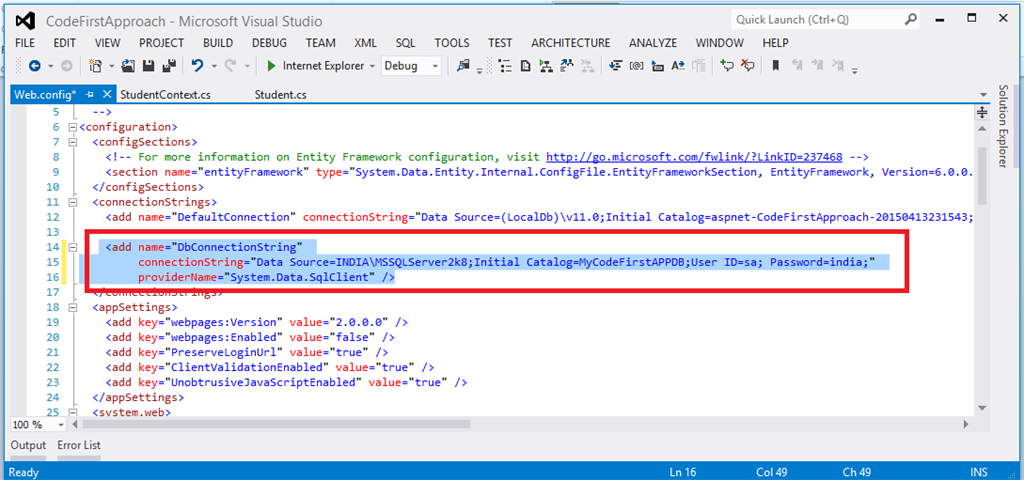Click the Visual Studio logo in the title bar
This screenshot has width=1024, height=480.
25,20
